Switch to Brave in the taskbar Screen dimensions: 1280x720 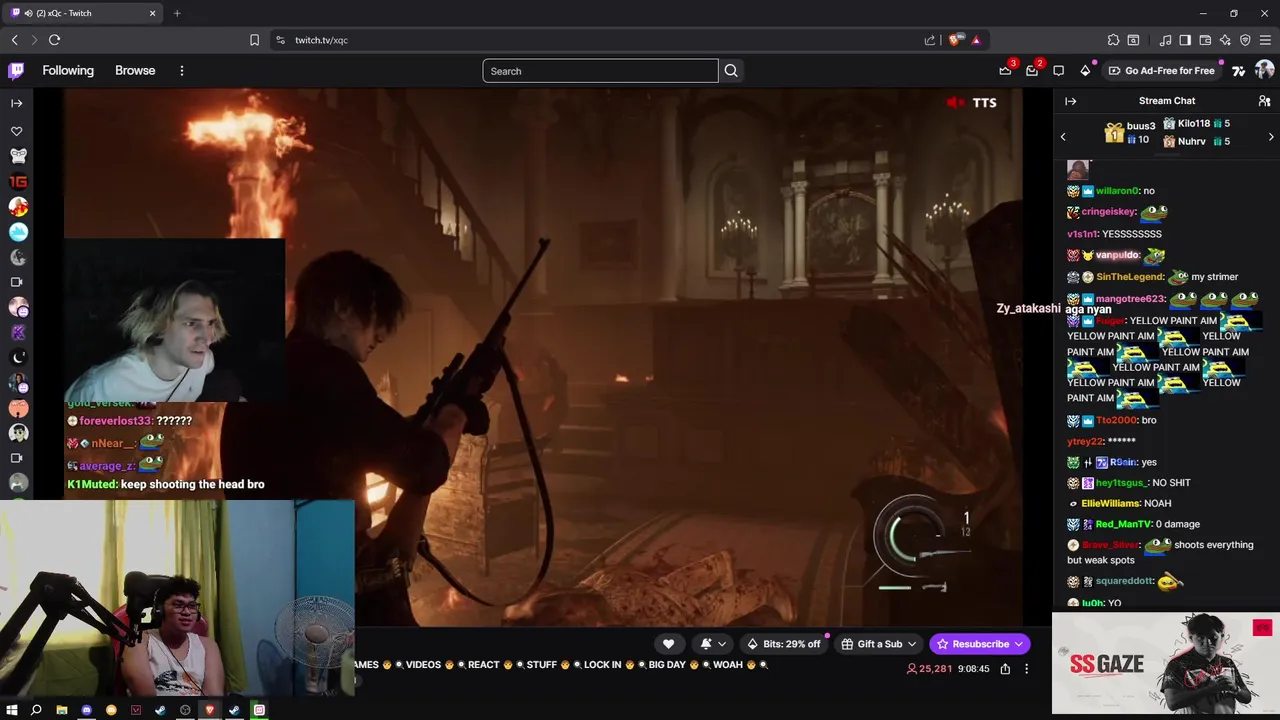[210, 710]
